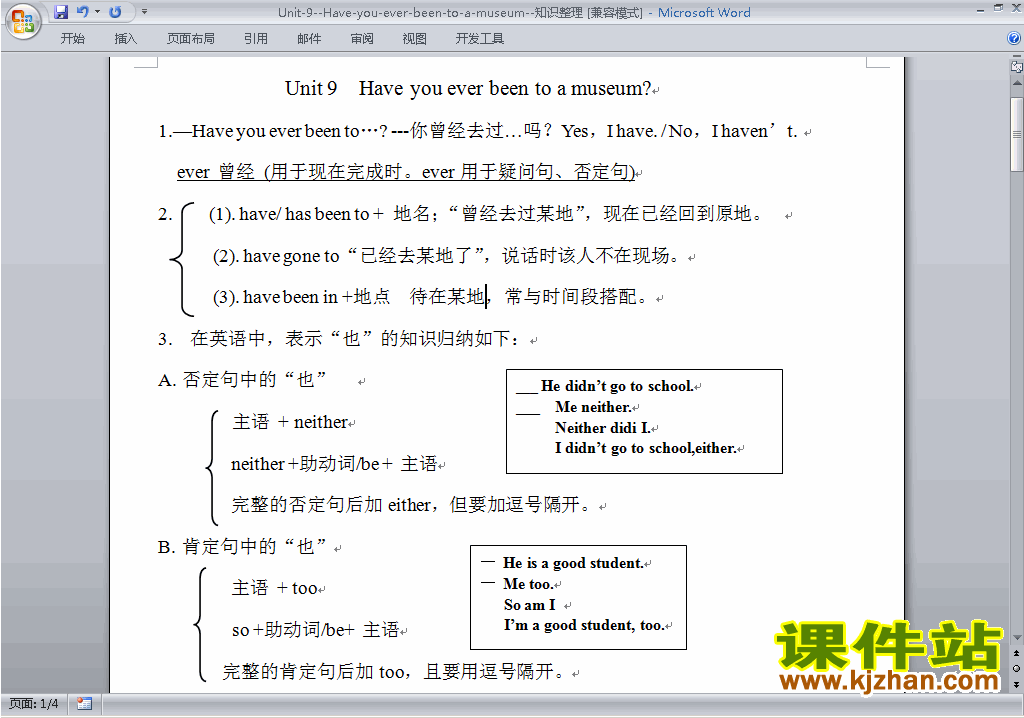
Task: Click the text 'have been in +地点'
Action: pos(316,297)
